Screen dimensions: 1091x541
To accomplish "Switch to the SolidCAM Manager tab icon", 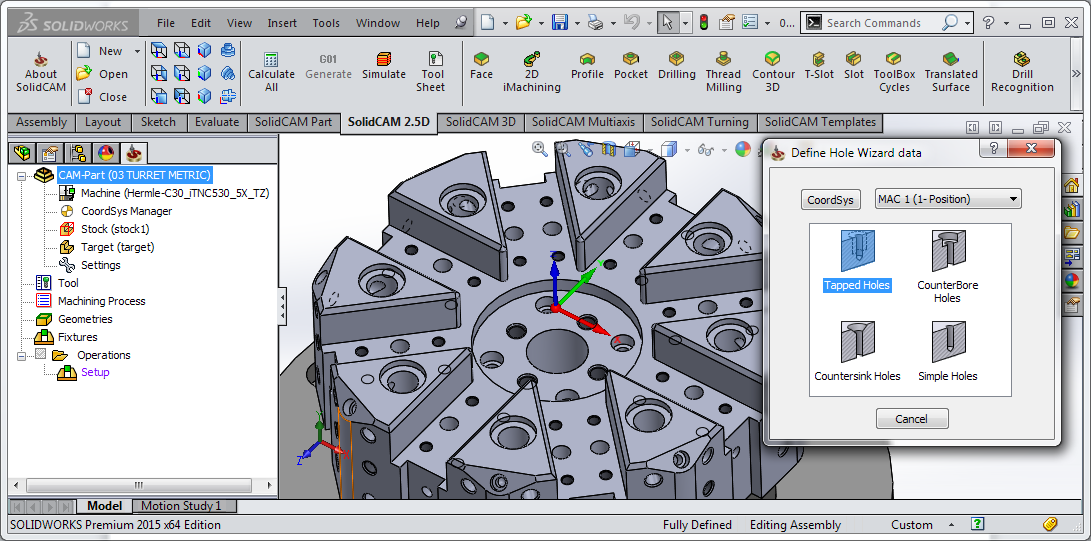I will tap(134, 152).
